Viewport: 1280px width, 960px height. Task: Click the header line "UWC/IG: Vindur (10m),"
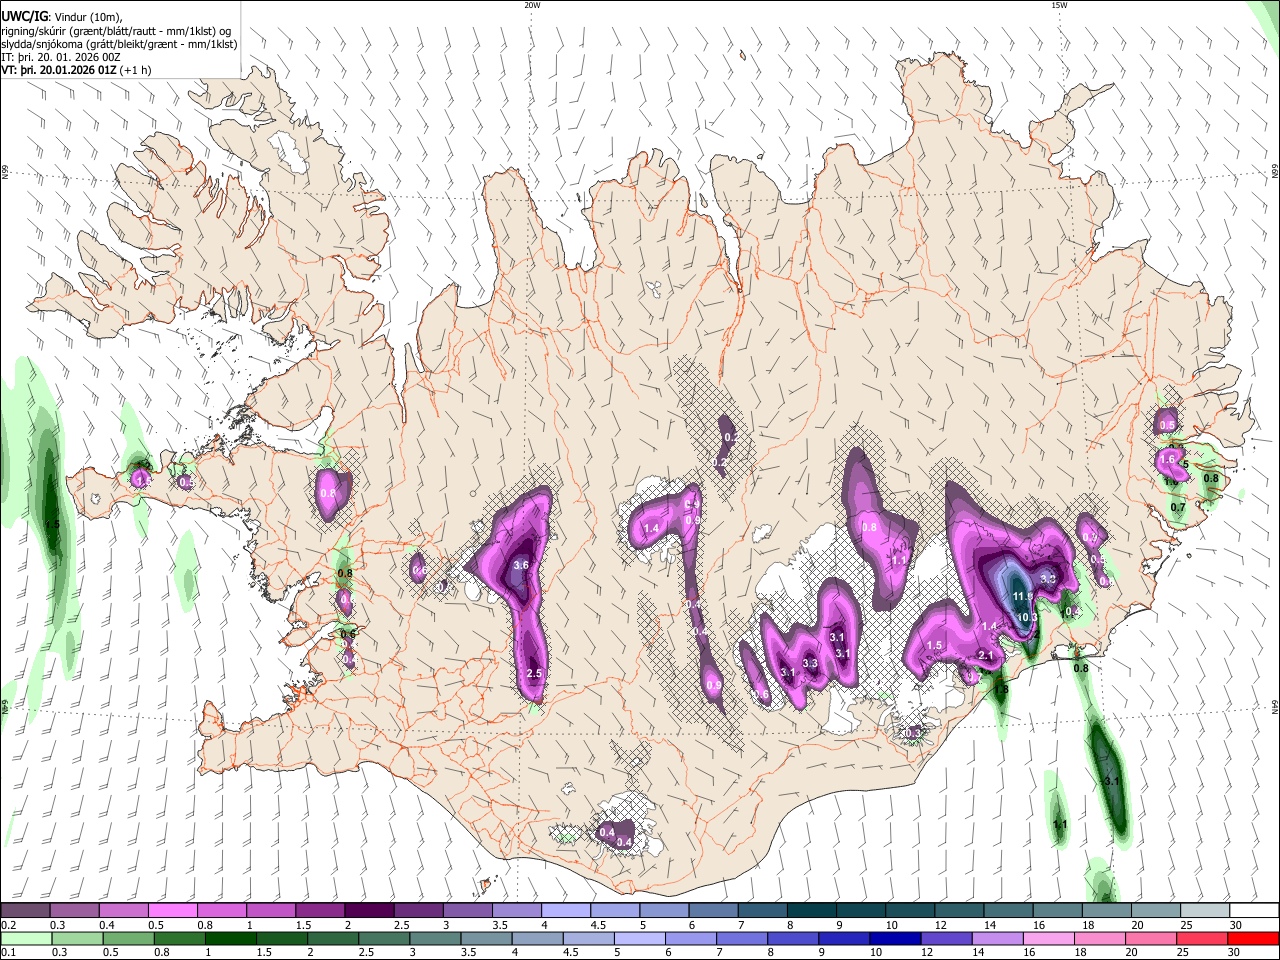coord(63,16)
